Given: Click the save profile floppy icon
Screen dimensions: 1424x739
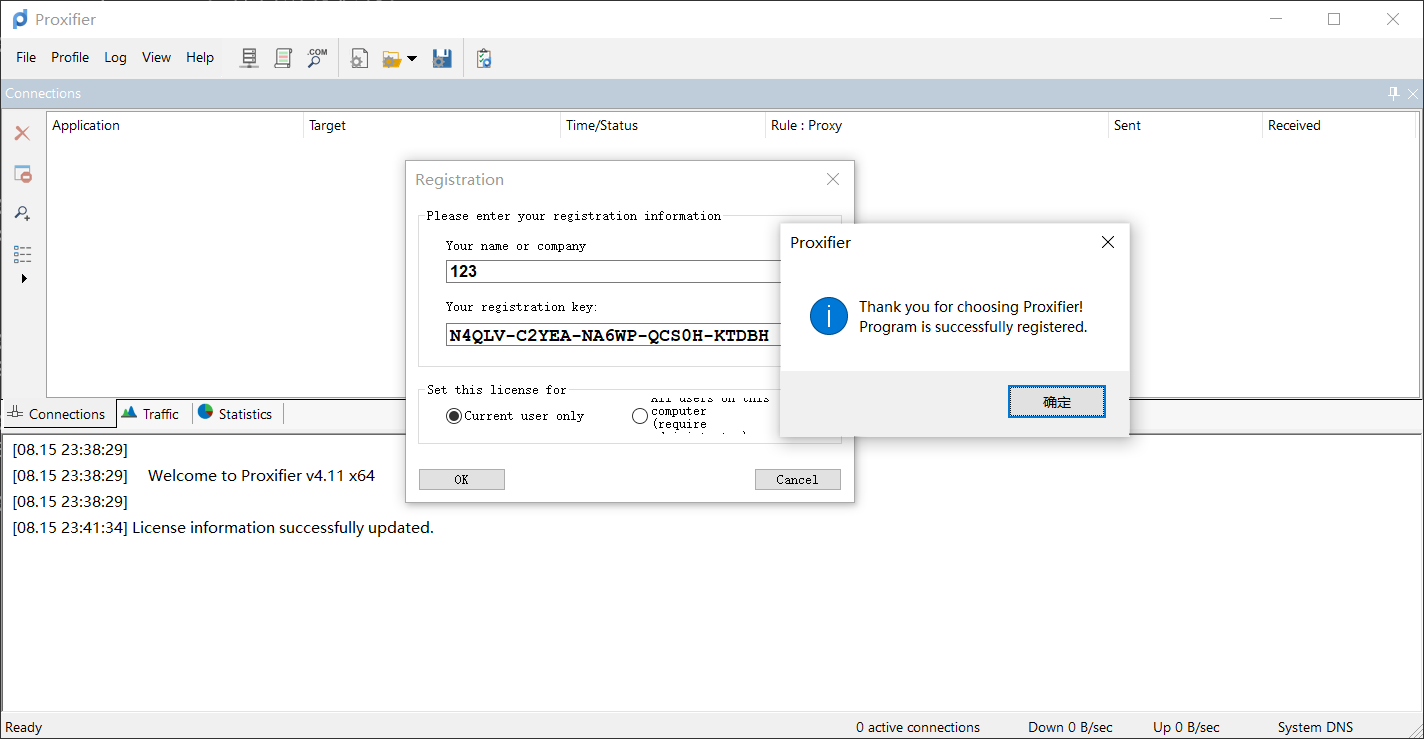Looking at the screenshot, I should coord(442,59).
